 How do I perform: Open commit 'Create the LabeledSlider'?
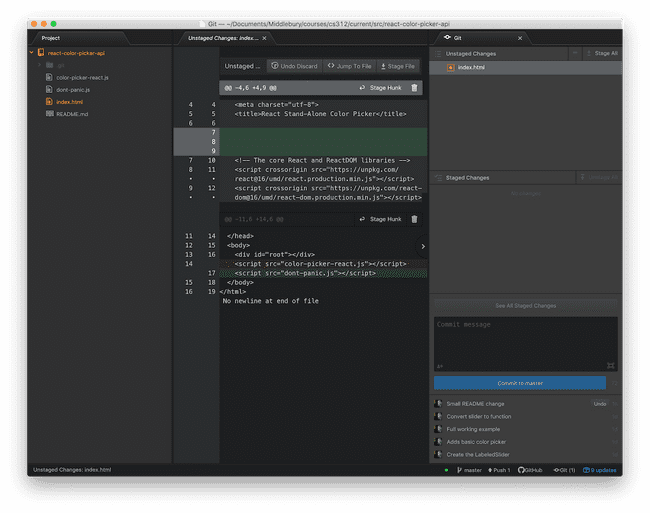(x=478, y=455)
